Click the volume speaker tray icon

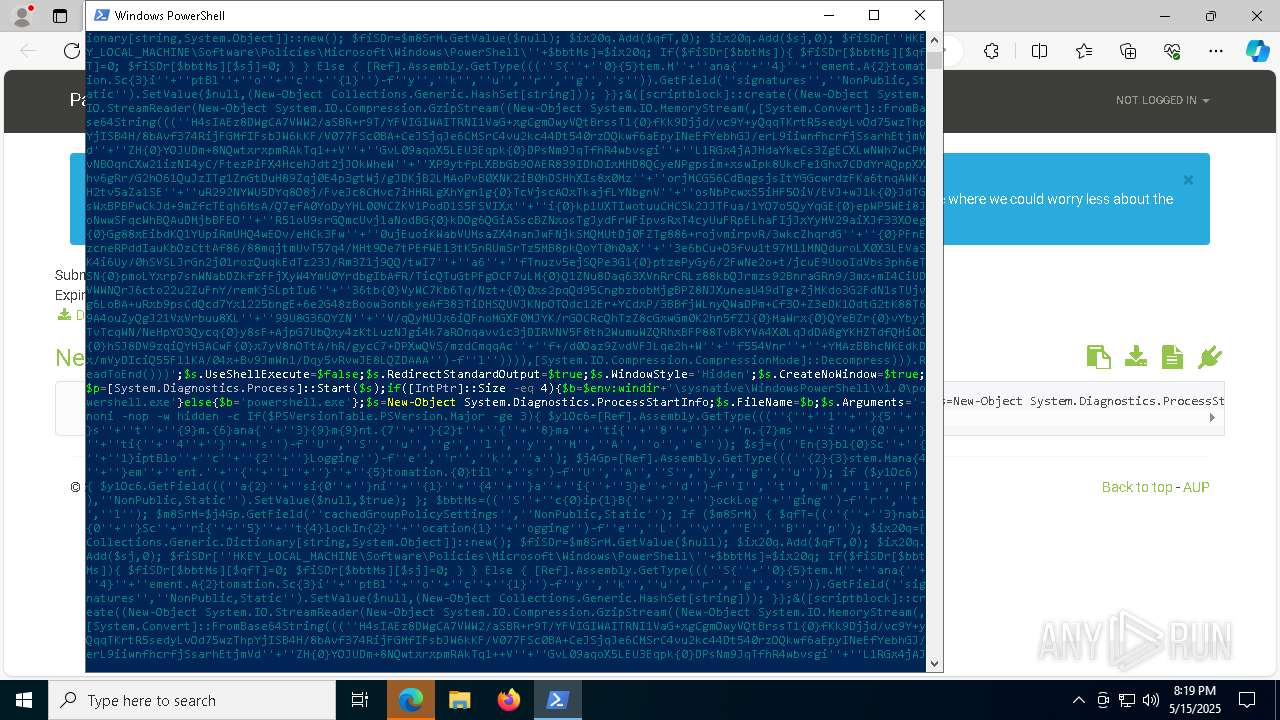1151,700
